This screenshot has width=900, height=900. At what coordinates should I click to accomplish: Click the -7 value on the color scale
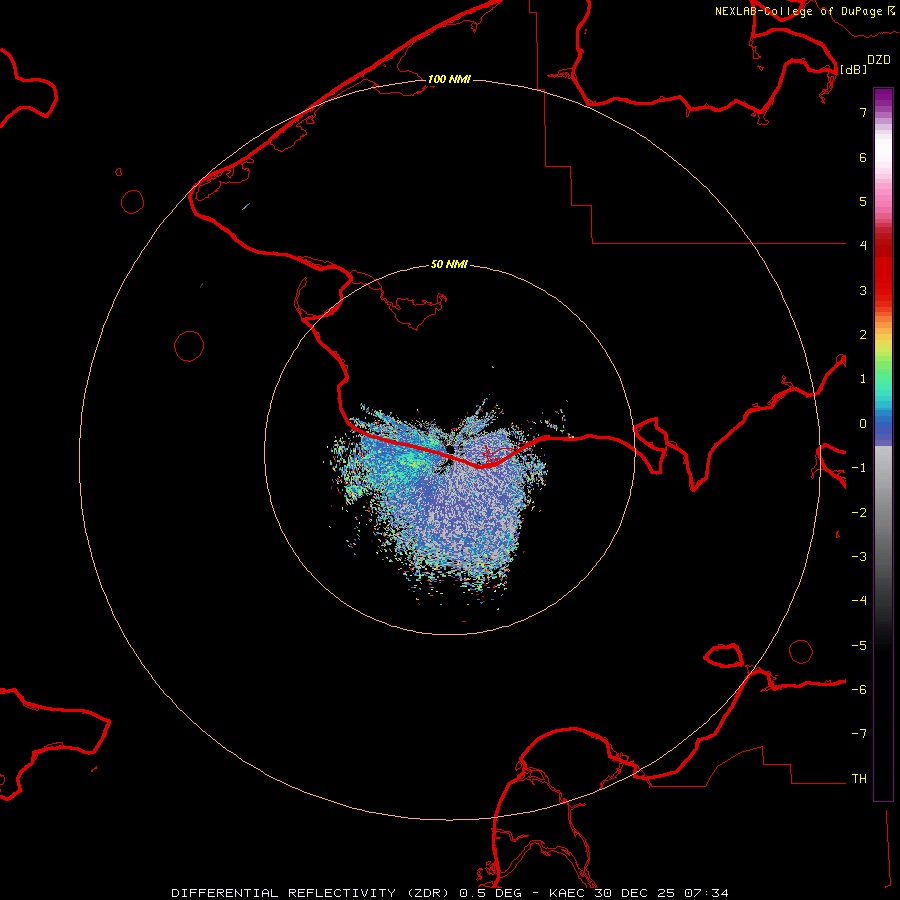click(x=859, y=734)
